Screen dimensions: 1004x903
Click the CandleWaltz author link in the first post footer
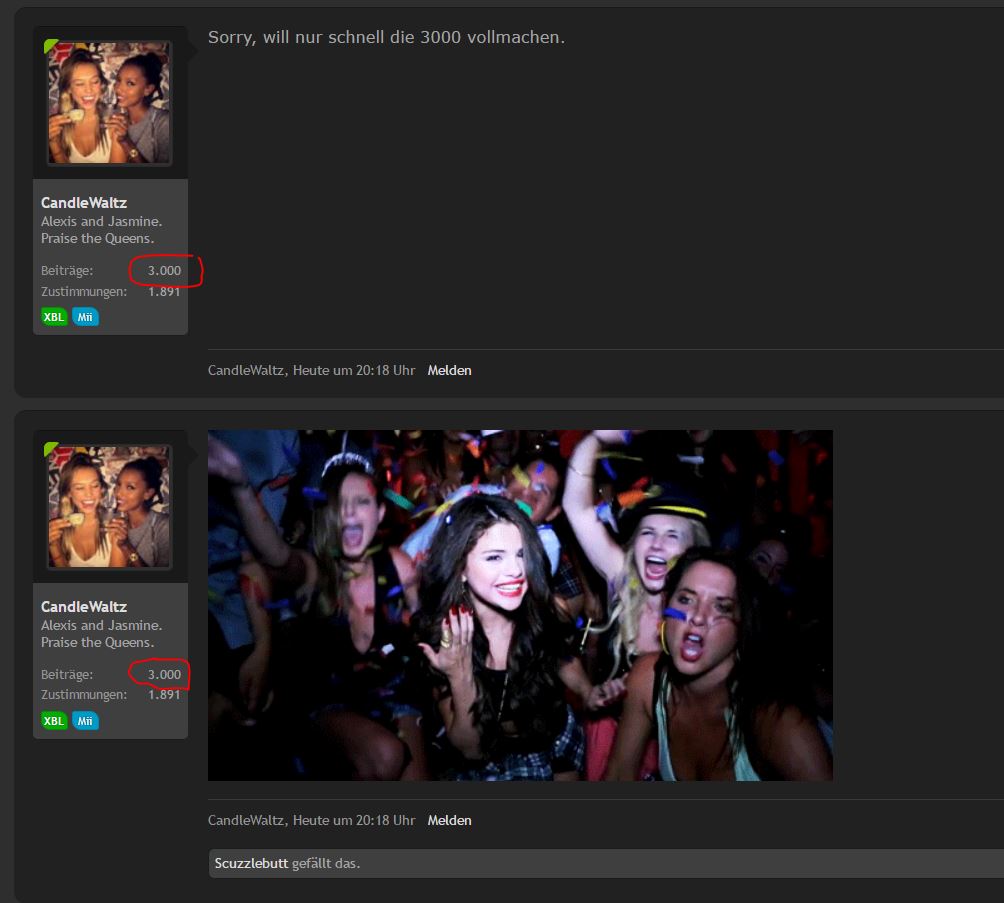(x=246, y=370)
